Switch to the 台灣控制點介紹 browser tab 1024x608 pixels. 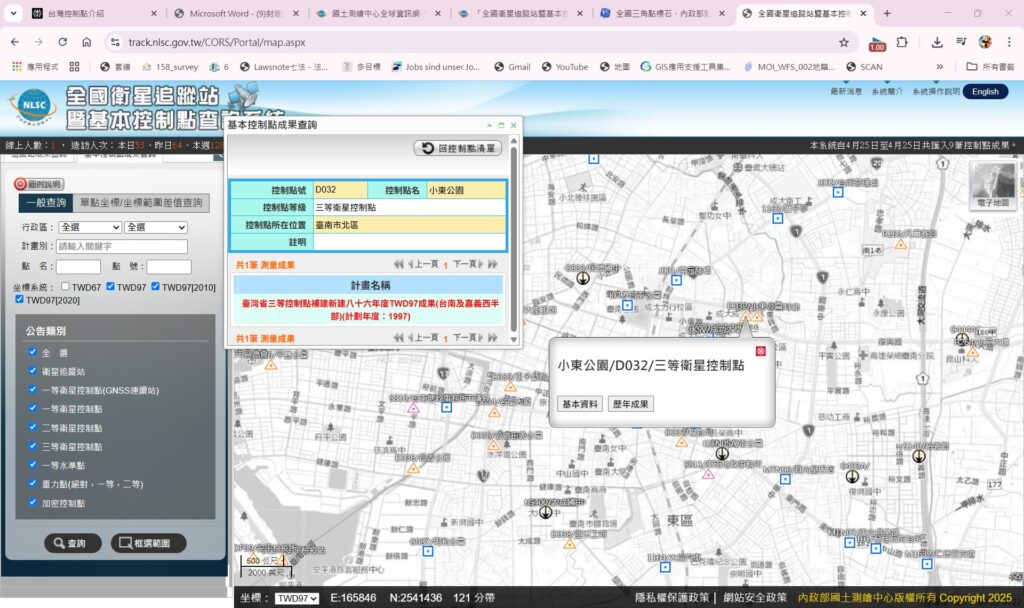point(94,13)
